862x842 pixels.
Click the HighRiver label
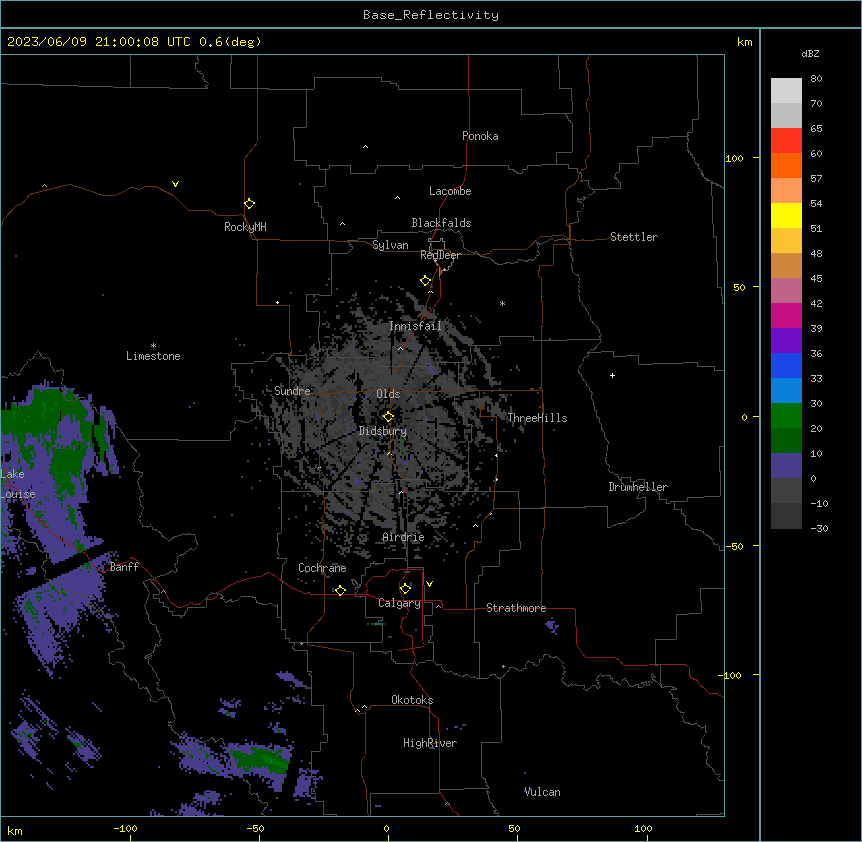[430, 743]
